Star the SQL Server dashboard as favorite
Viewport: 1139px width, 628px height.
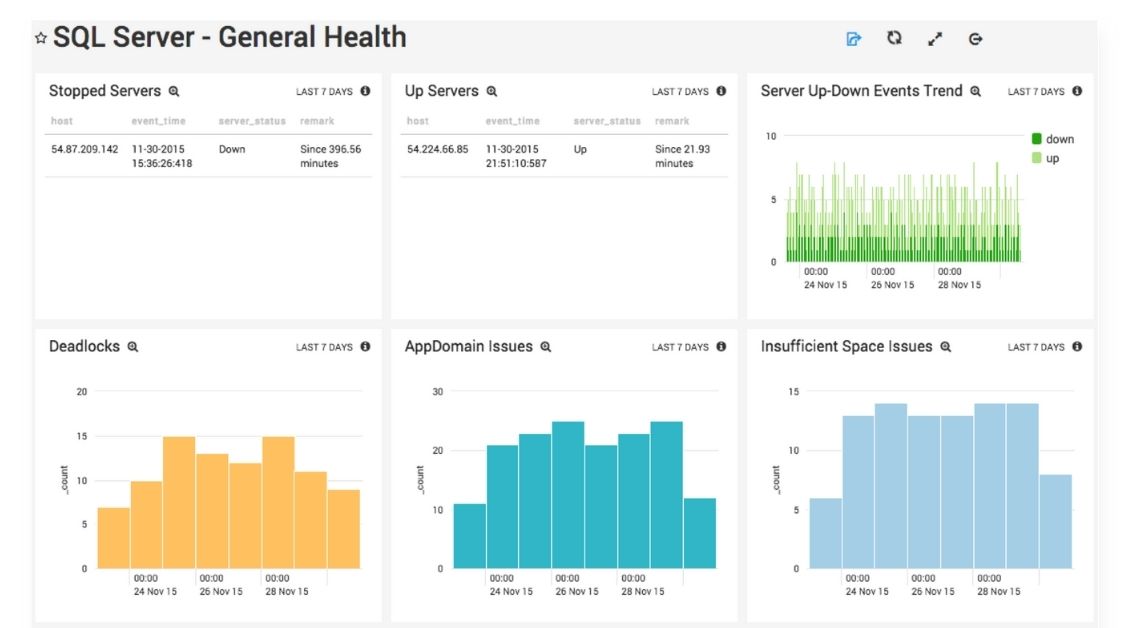click(41, 38)
